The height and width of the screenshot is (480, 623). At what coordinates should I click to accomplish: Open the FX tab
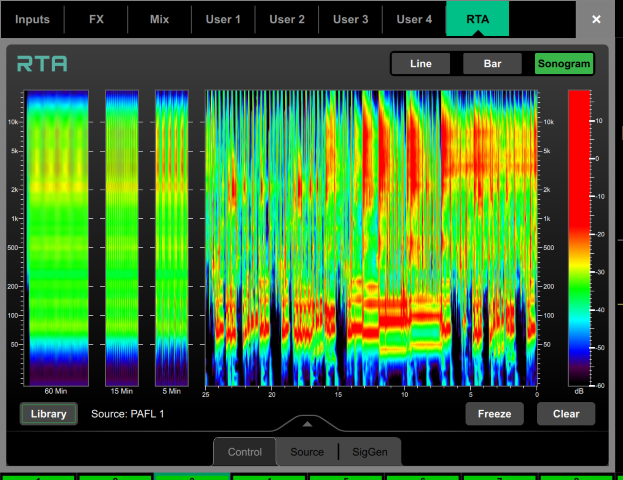pos(96,19)
